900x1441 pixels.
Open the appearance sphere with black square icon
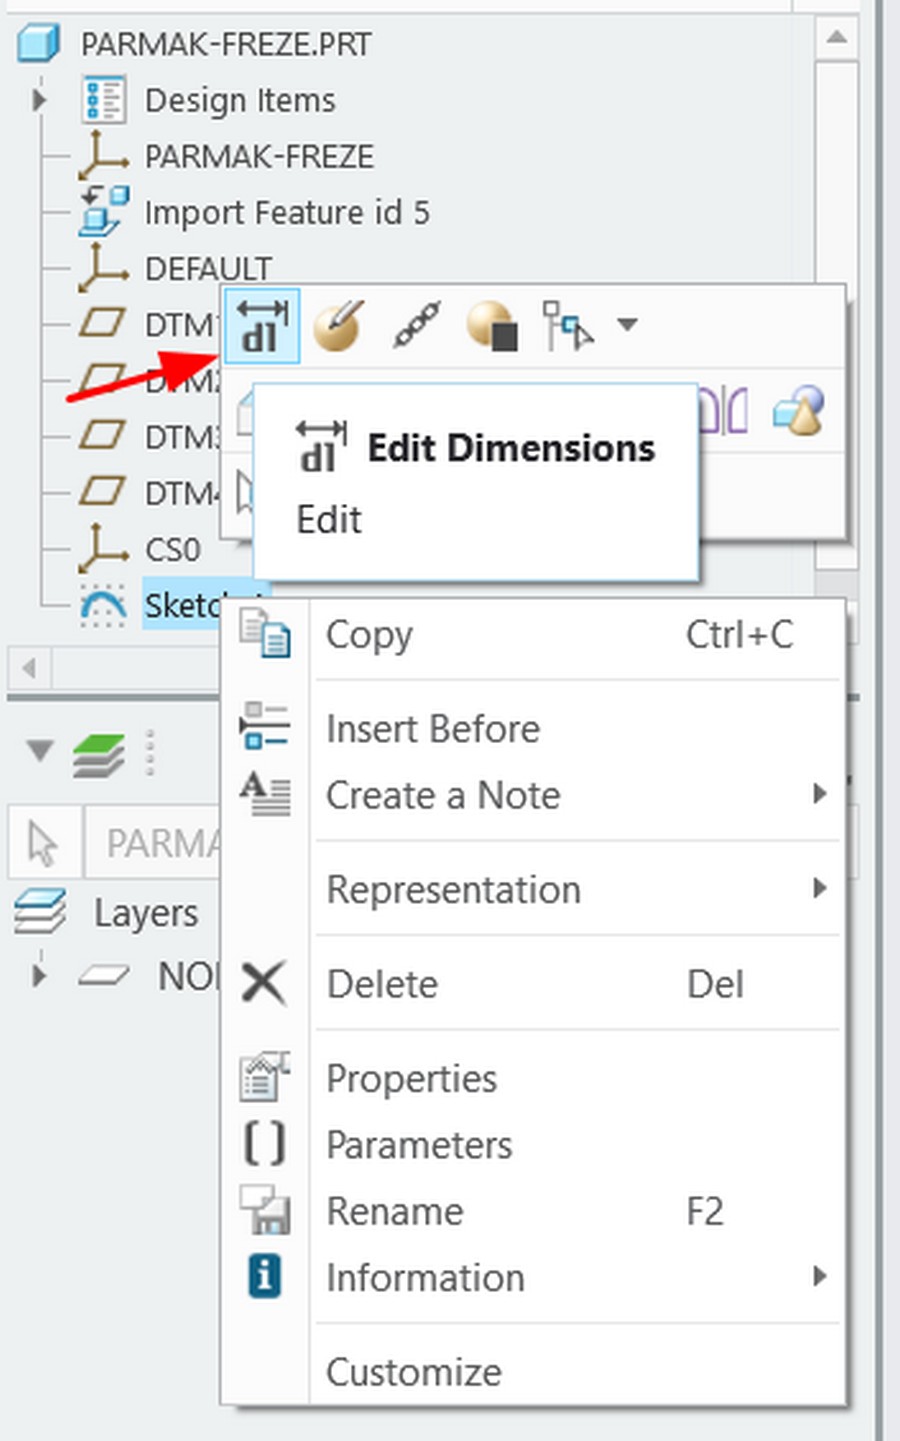coord(492,326)
